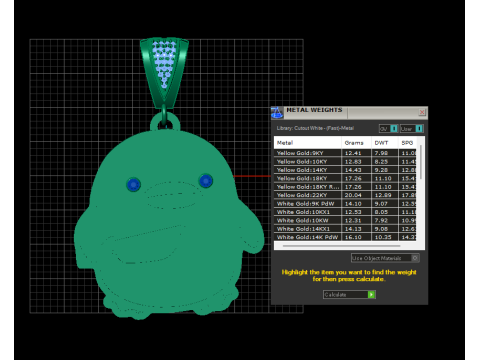Click the Metal Weights scale icon
Screen dimensions: 480x360
[277, 113]
